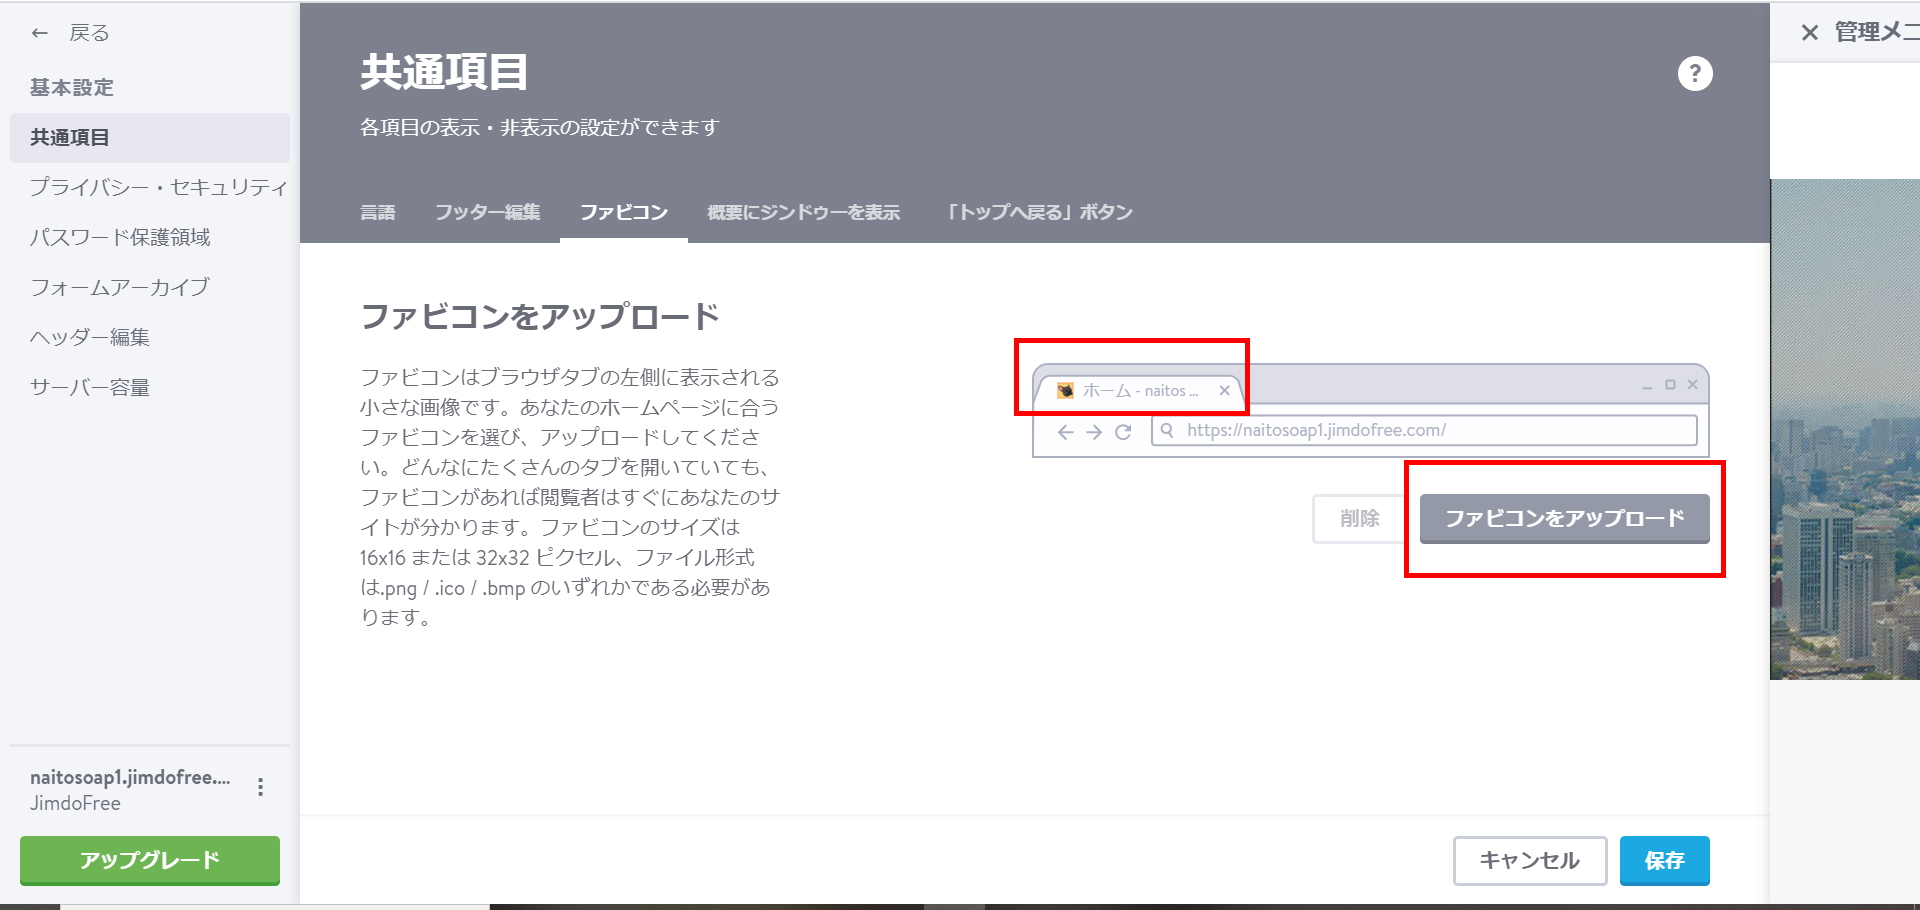Switch to the 言語 tab

(378, 212)
